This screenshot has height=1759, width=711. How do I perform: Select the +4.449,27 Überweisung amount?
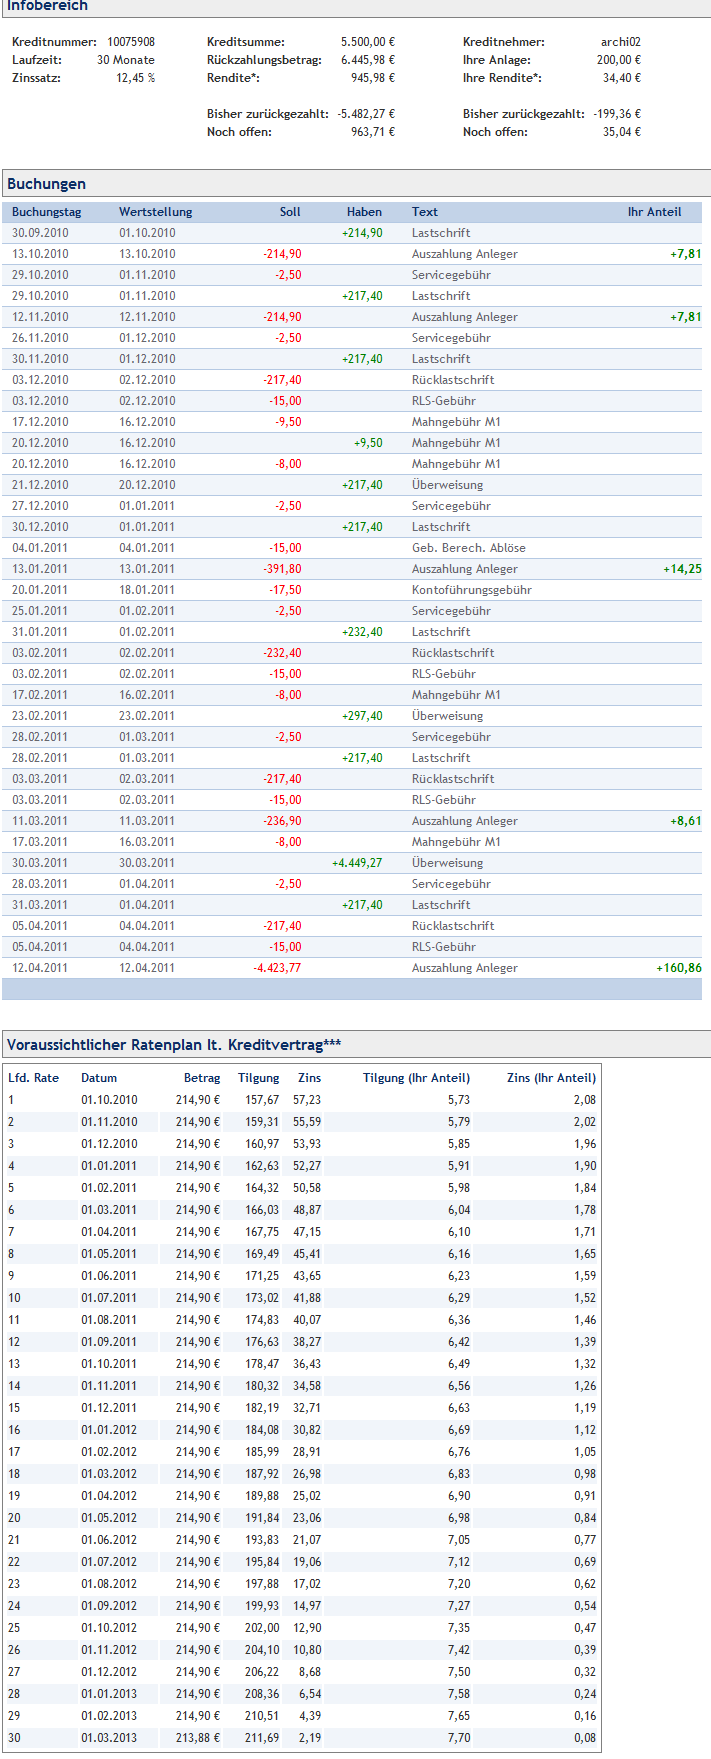point(357,863)
